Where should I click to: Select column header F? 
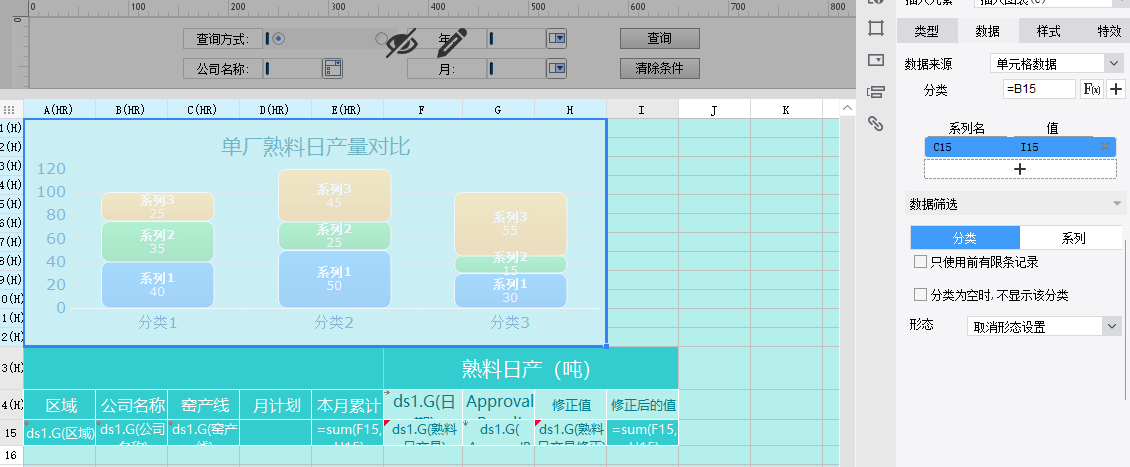pyautogui.click(x=423, y=110)
